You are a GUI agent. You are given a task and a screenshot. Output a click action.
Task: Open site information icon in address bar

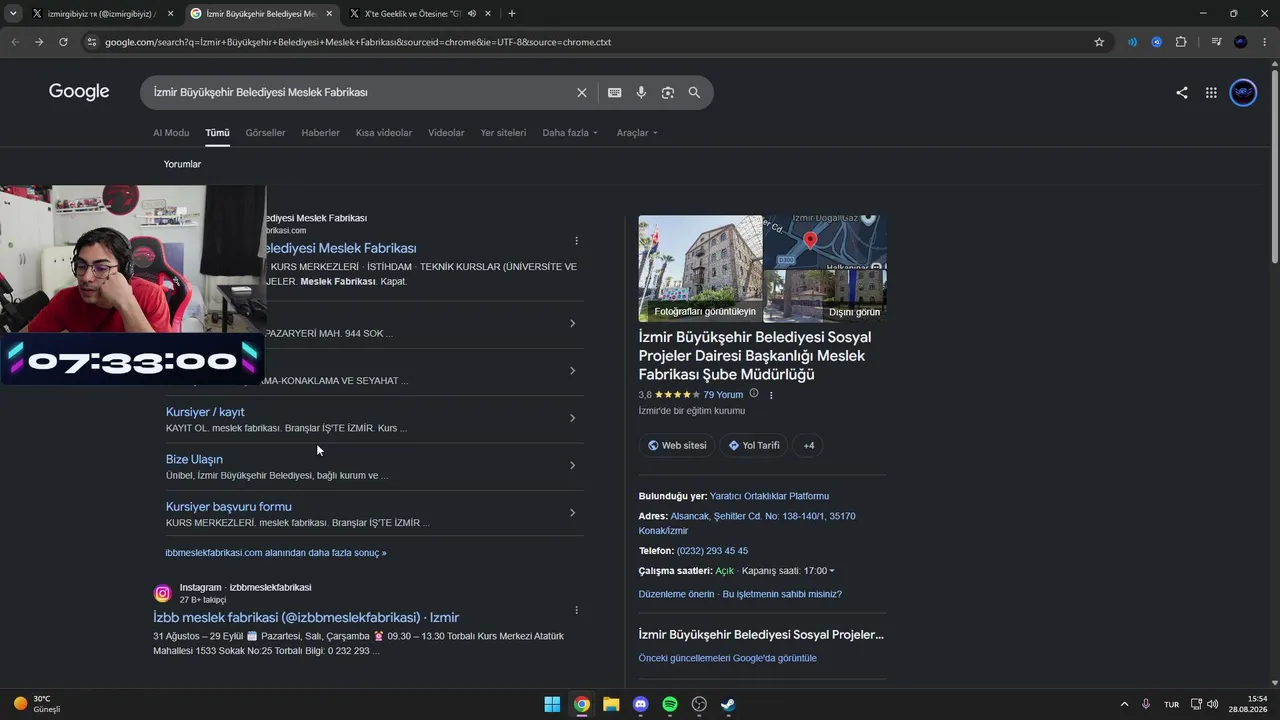[91, 42]
